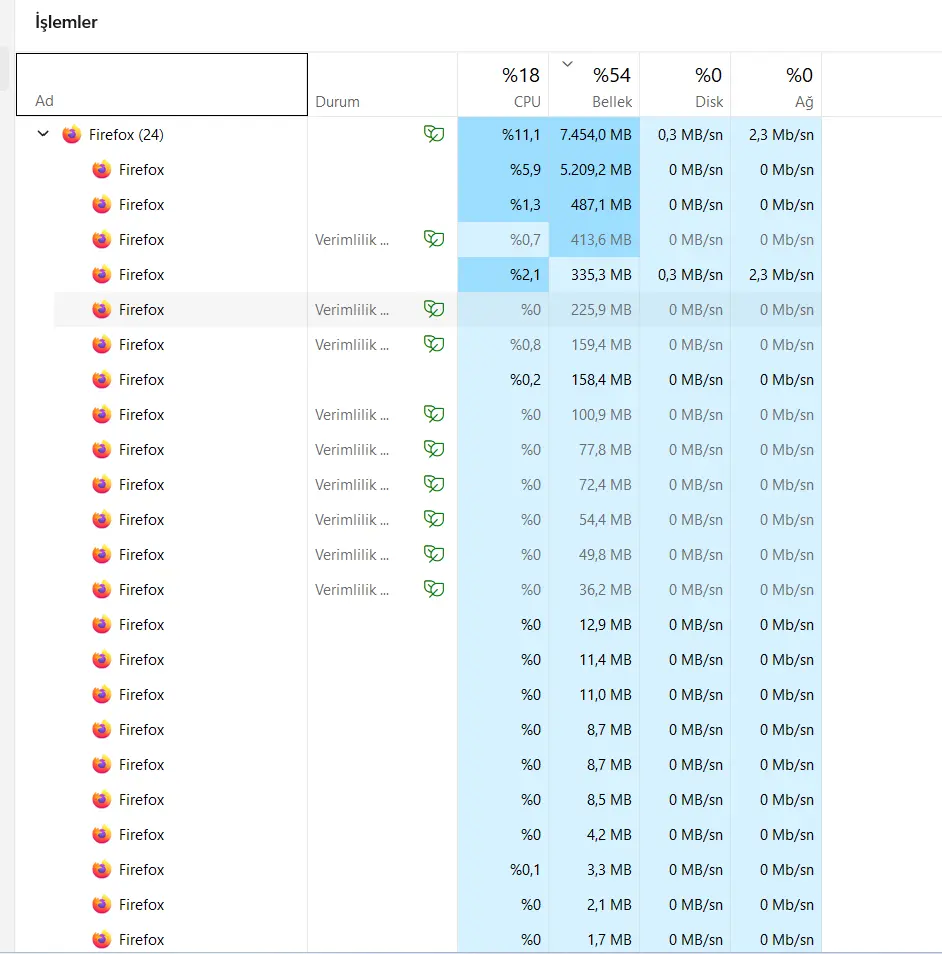The width and height of the screenshot is (942, 954).
Task: Click Firefox icon of the 487,1 MB process
Action: 102,204
